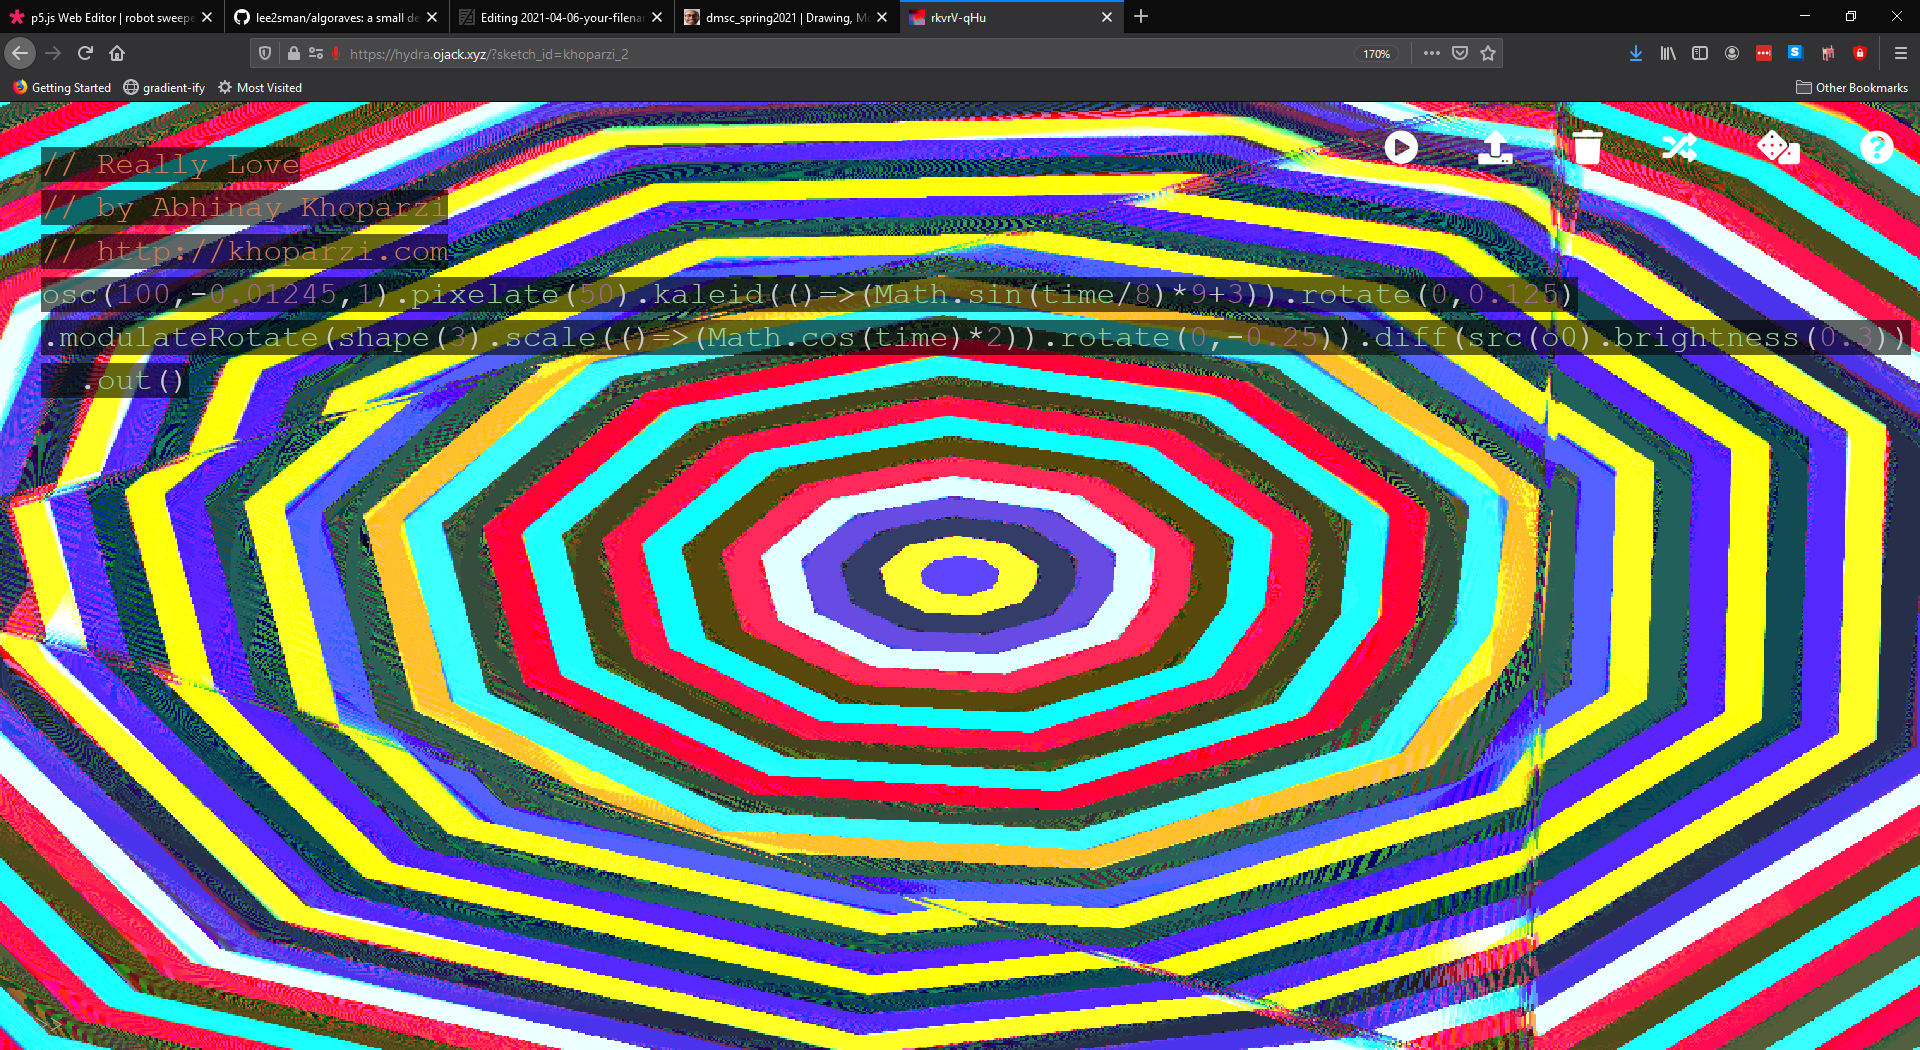Viewport: 1920px width, 1050px height.
Task: Open the gradient-ify bookmark
Action: [164, 88]
